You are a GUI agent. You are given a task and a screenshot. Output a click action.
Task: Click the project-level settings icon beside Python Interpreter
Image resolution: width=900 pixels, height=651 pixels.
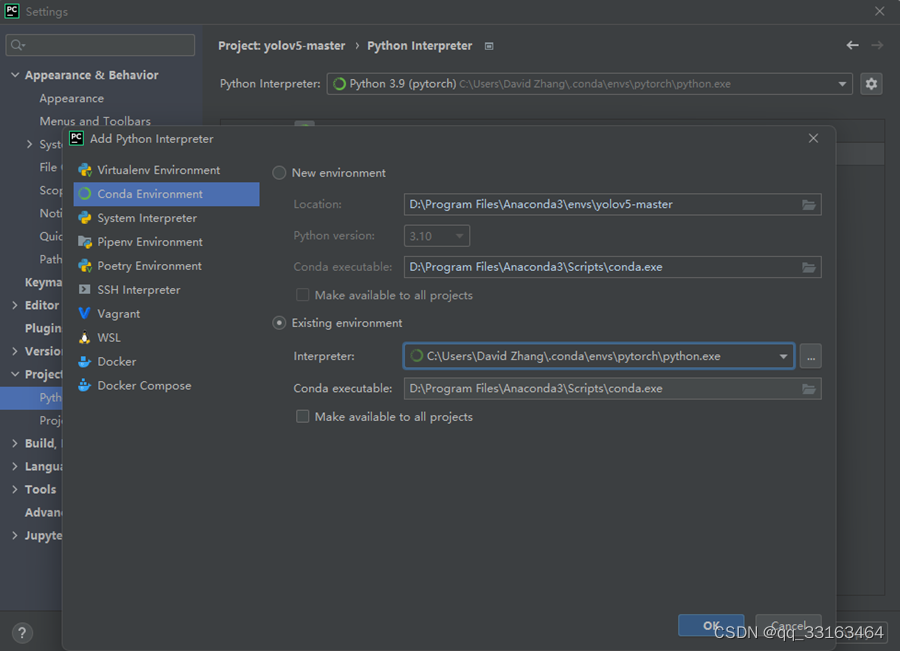click(489, 46)
